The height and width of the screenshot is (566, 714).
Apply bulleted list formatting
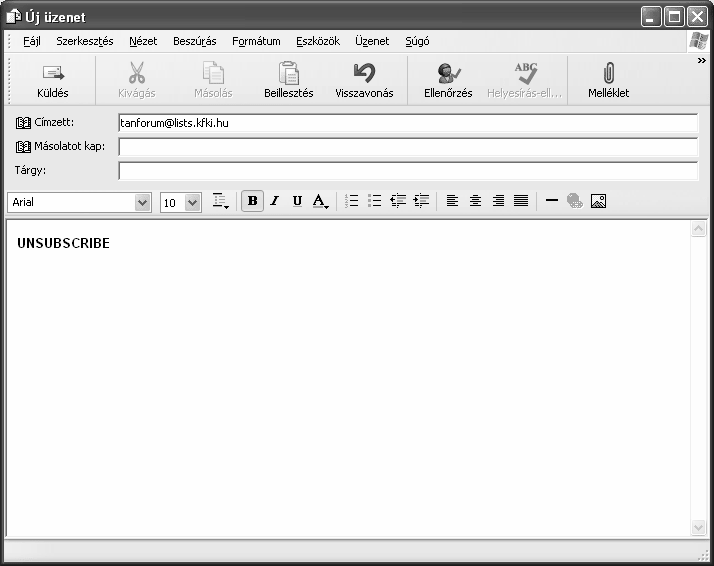pos(374,201)
